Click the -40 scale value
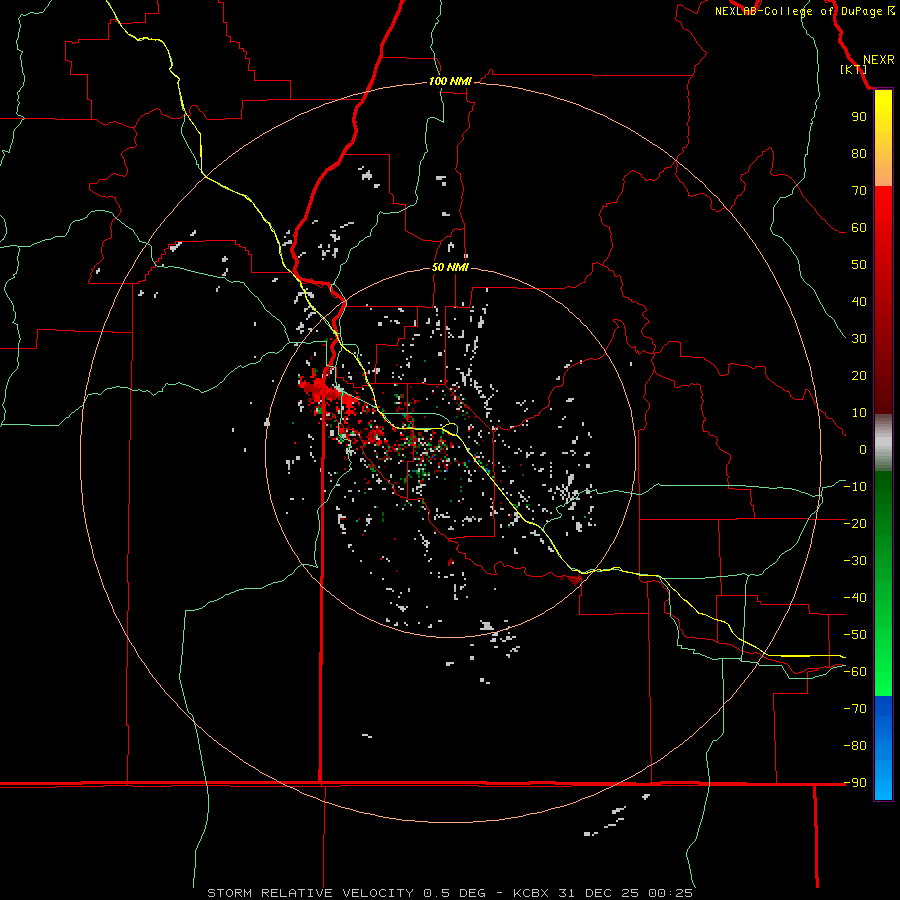Viewport: 900px width, 900px height. pyautogui.click(x=855, y=598)
